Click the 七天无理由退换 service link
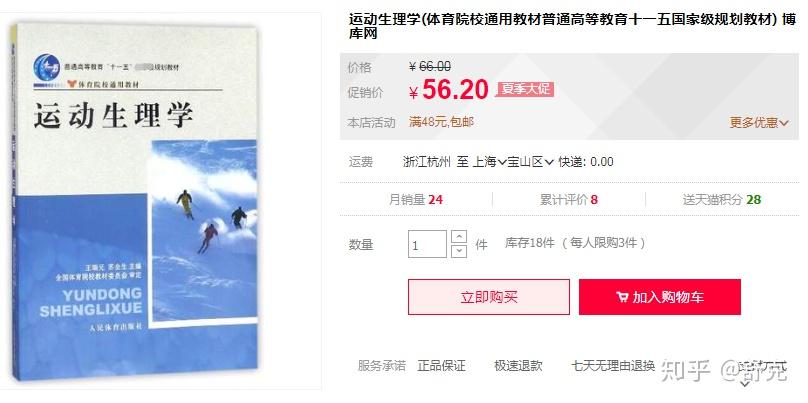 pos(613,366)
